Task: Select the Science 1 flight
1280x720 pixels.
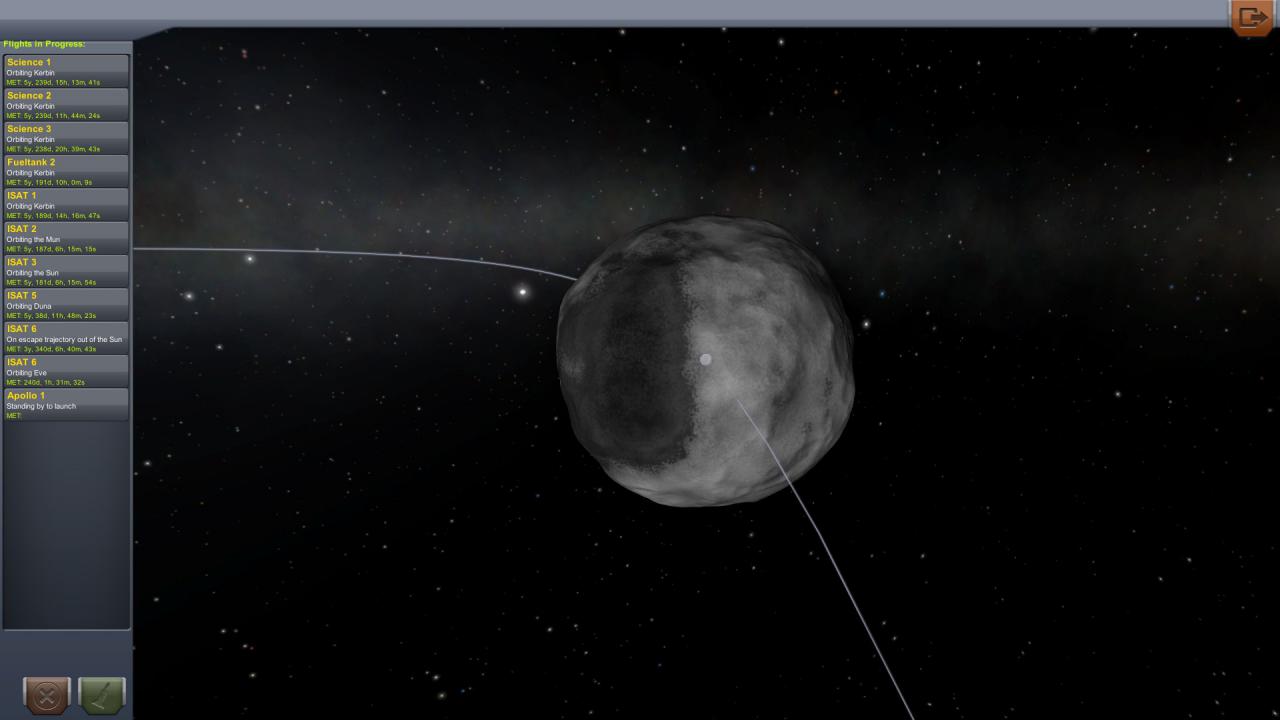Action: click(x=67, y=71)
